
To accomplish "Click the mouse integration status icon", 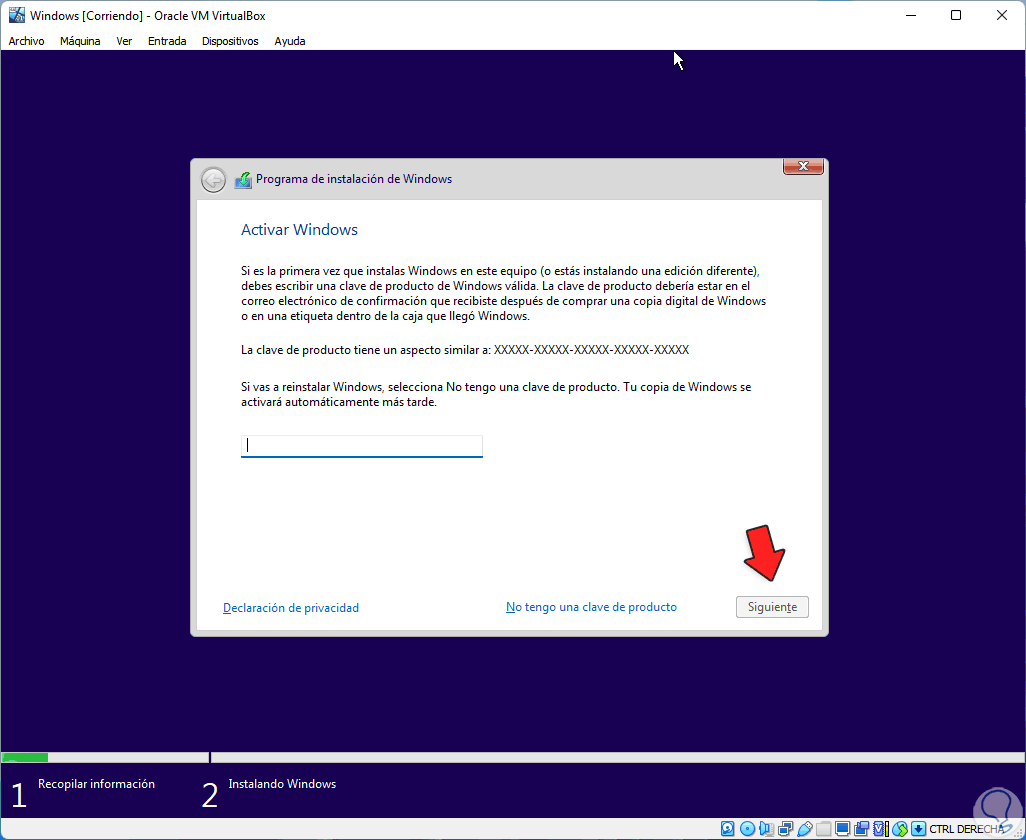I will pos(900,829).
